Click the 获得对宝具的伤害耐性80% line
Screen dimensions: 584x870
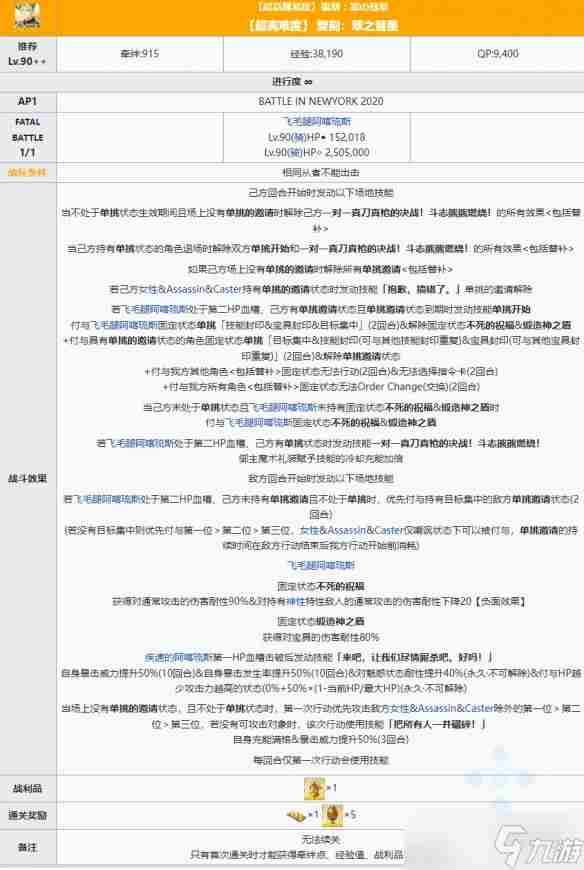point(321,637)
